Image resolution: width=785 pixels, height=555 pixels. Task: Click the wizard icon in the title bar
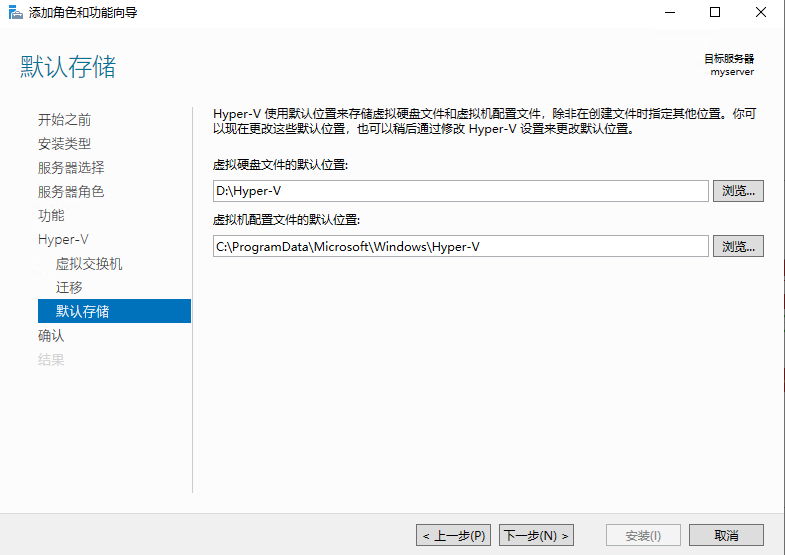tap(16, 13)
